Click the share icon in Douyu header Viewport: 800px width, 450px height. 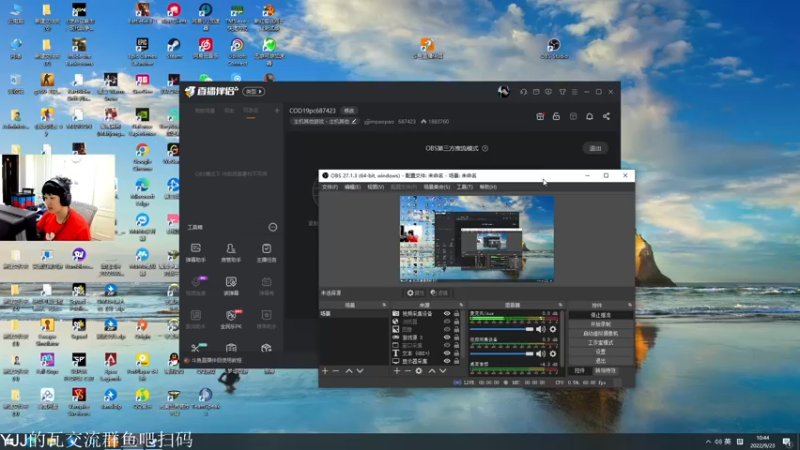coord(606,116)
